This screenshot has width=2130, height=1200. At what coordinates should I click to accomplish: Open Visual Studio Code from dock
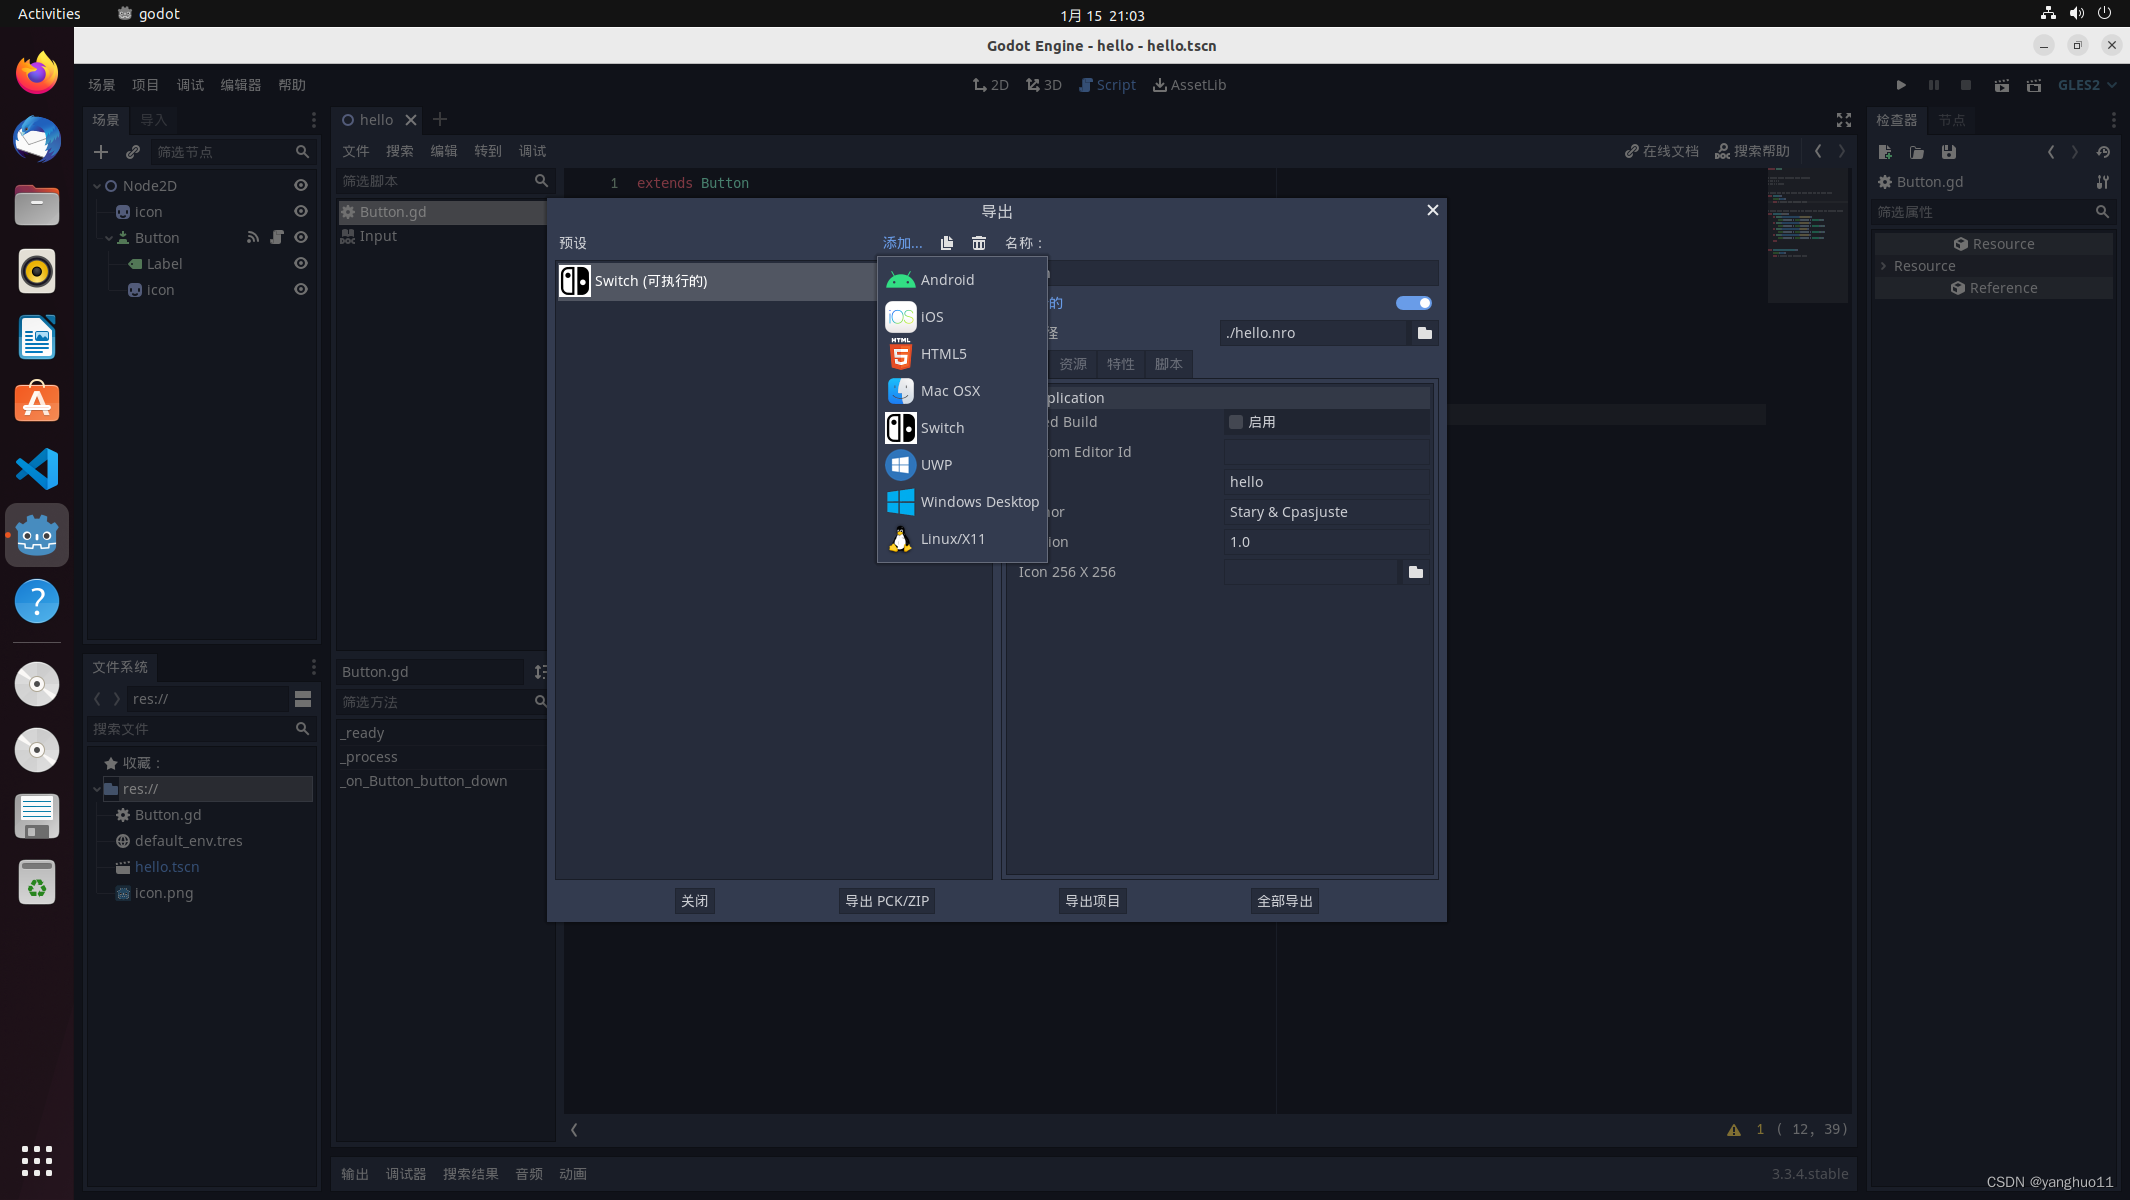click(x=37, y=469)
